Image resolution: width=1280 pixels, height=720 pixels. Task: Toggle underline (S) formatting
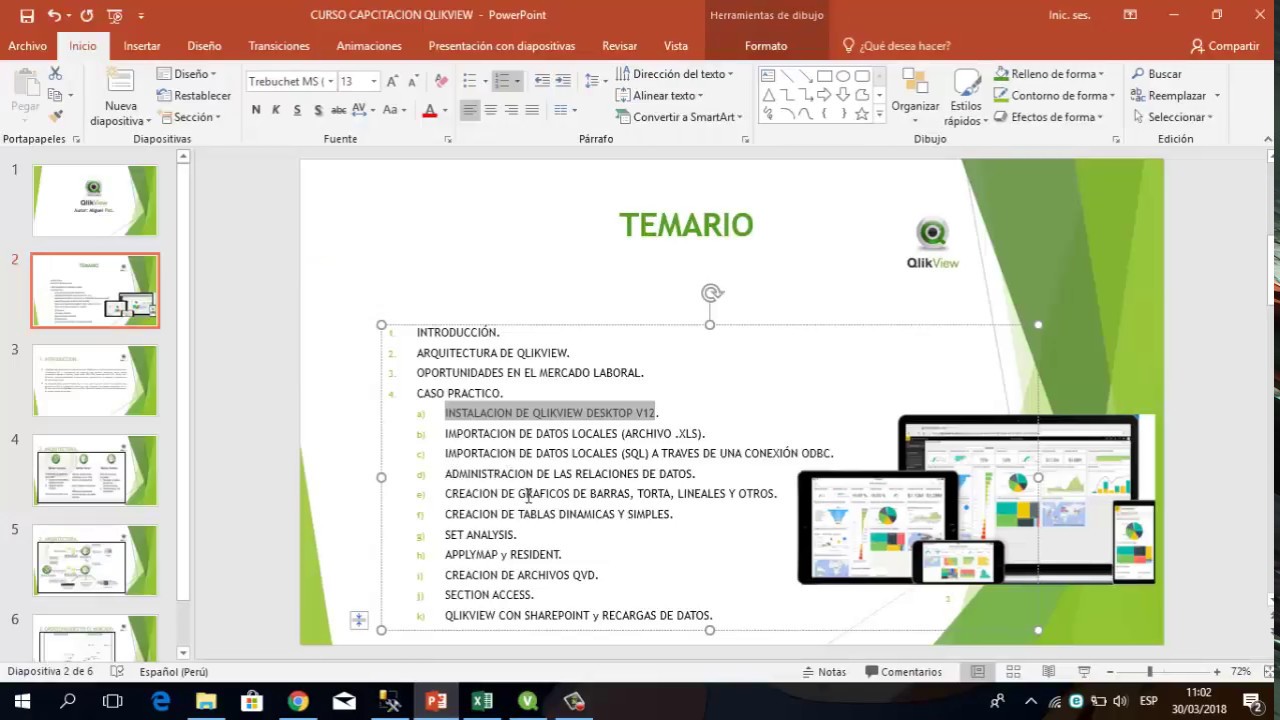coord(297,110)
